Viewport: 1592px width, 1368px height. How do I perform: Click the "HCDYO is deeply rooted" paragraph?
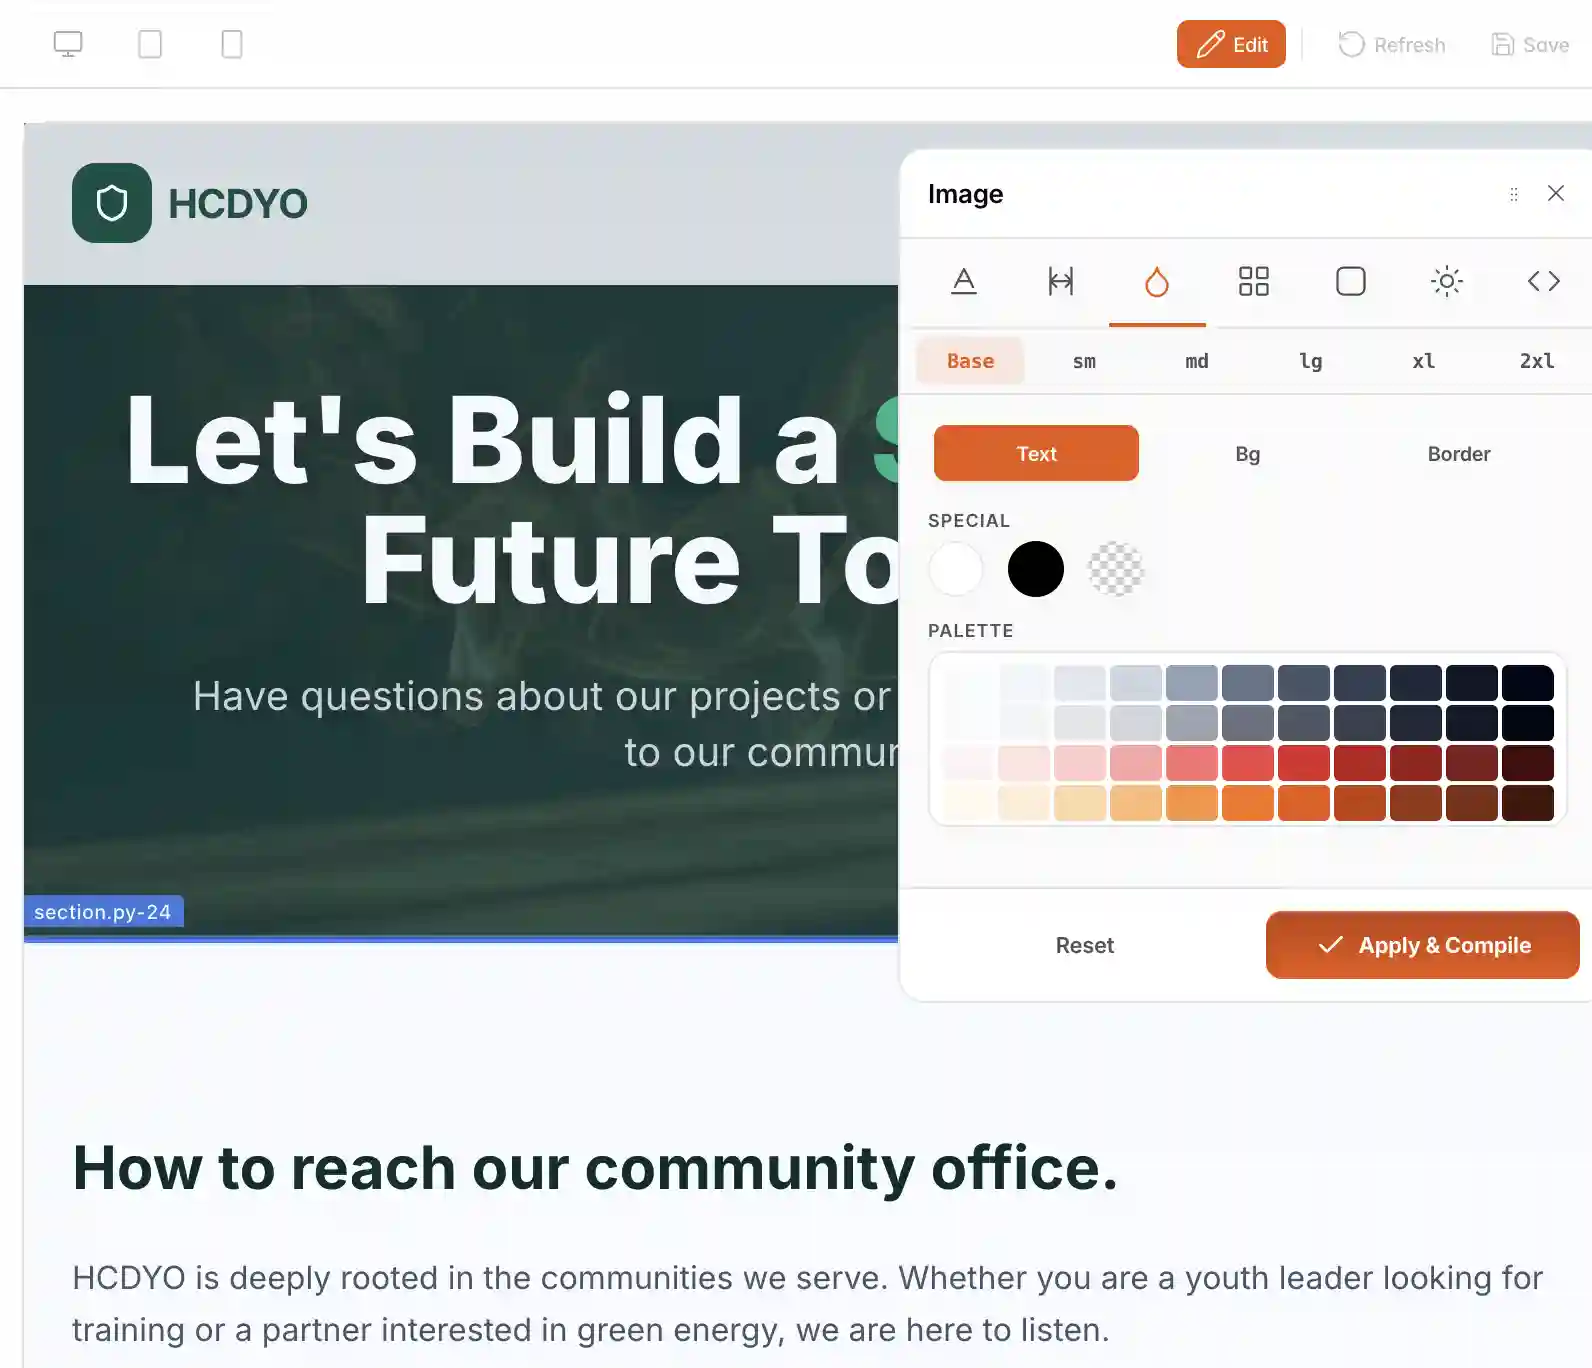click(808, 1304)
